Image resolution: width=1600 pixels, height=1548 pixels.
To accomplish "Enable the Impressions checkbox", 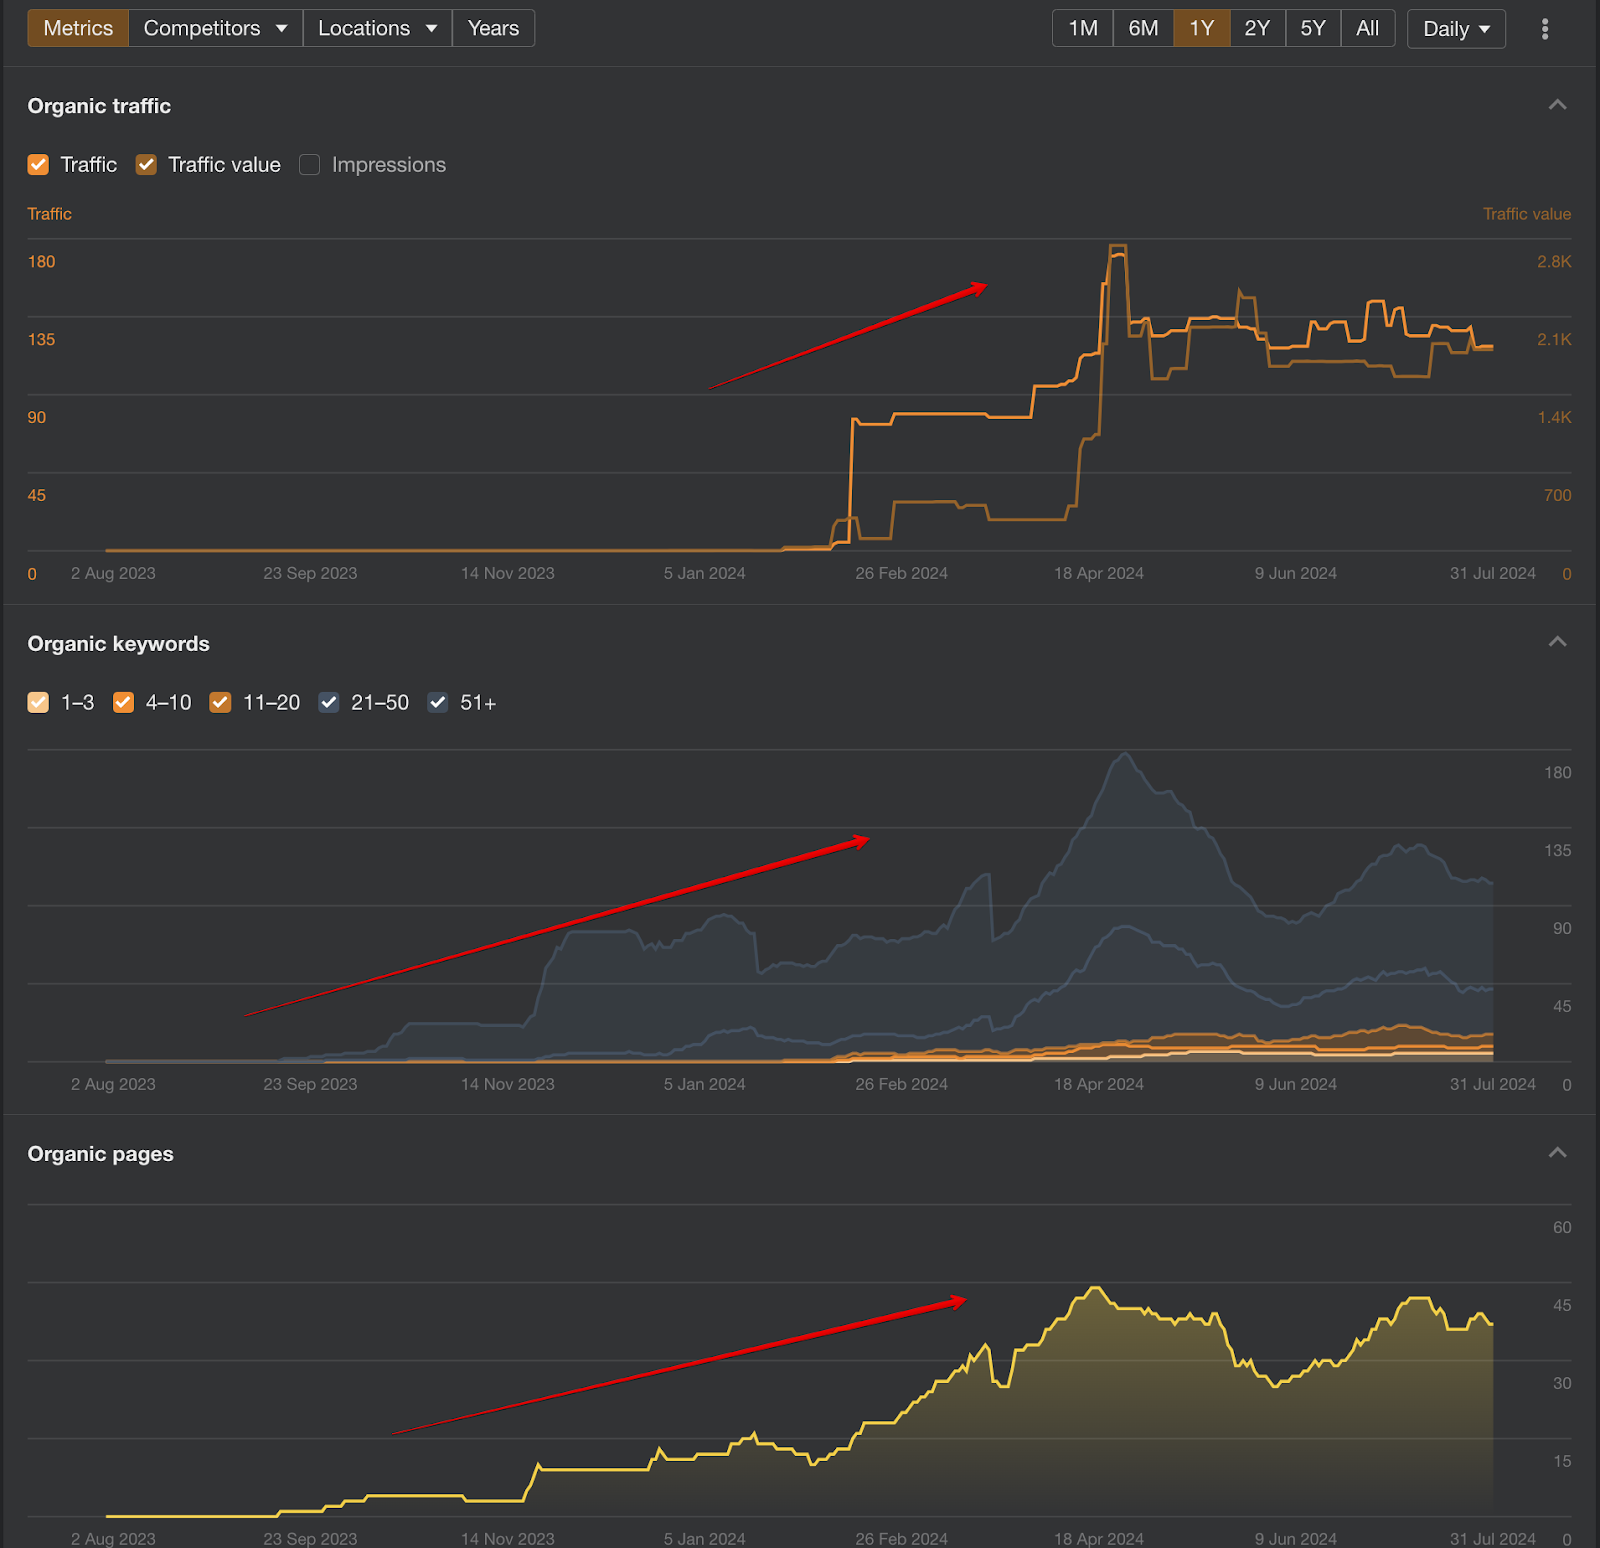I will pos(310,165).
